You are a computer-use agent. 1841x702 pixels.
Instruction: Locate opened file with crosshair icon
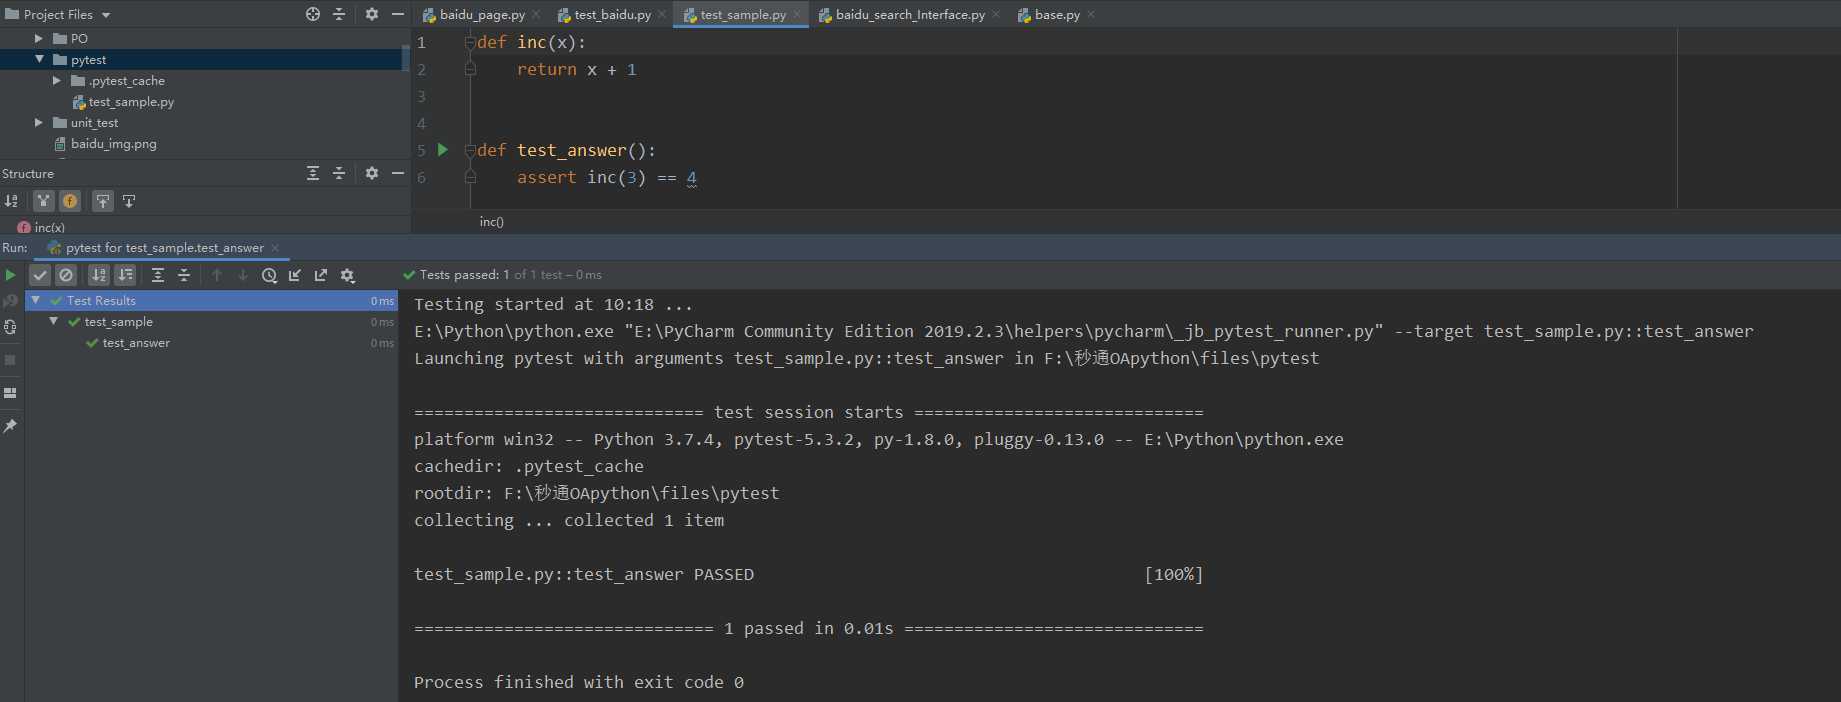click(313, 14)
